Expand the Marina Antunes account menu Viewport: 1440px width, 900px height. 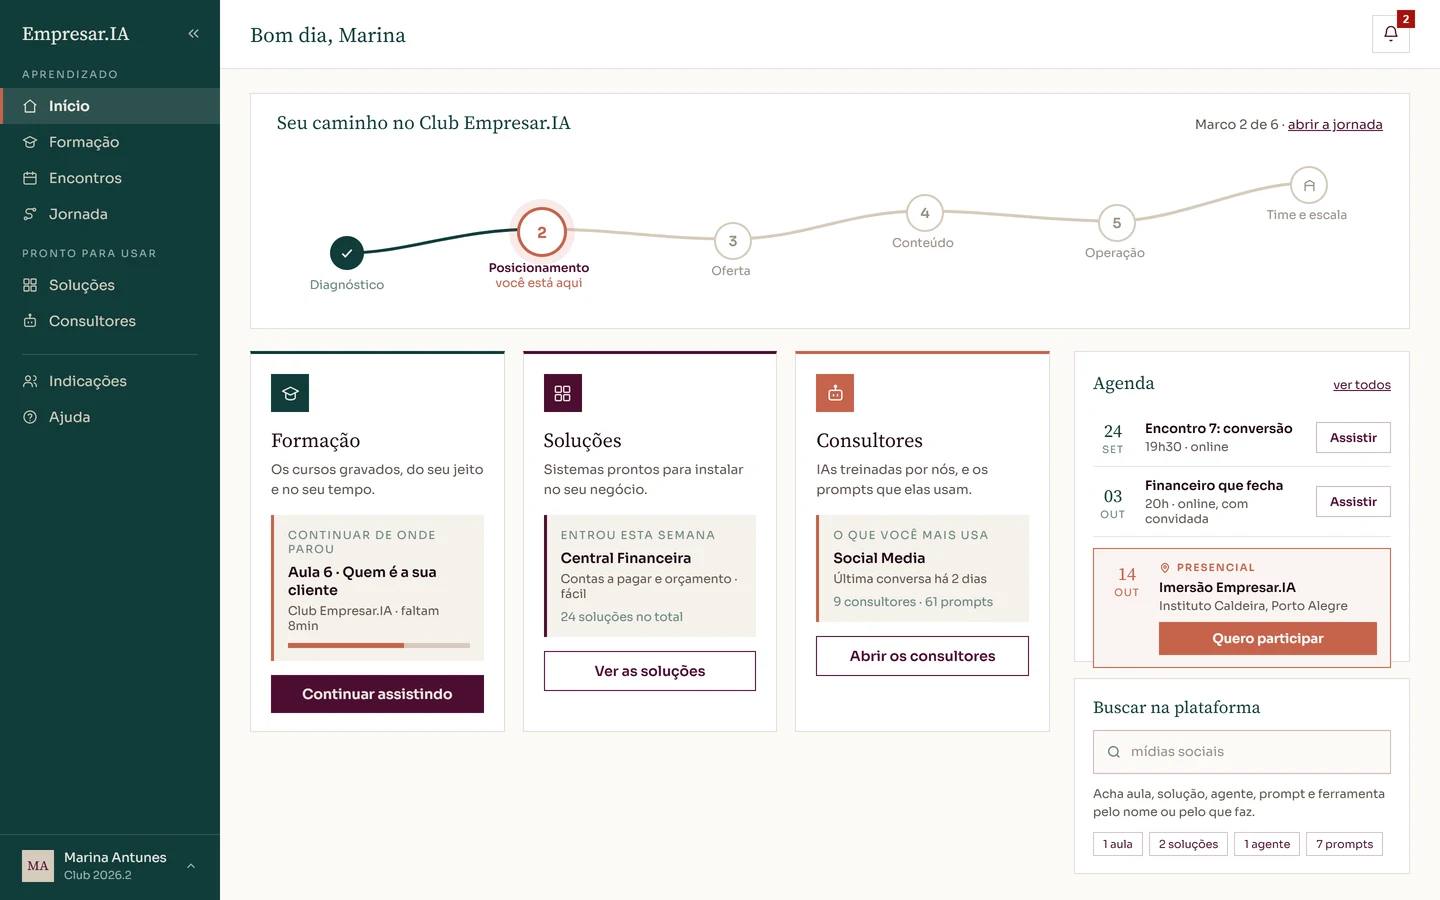pos(191,866)
